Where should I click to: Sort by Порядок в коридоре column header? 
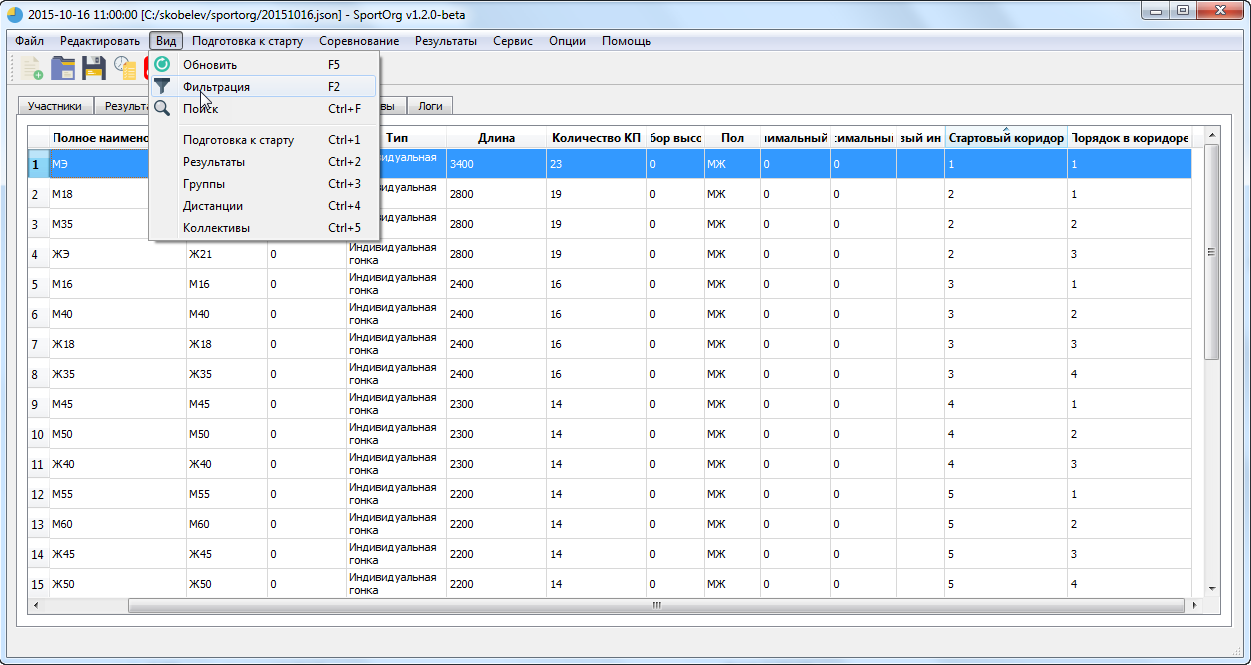coord(1129,138)
